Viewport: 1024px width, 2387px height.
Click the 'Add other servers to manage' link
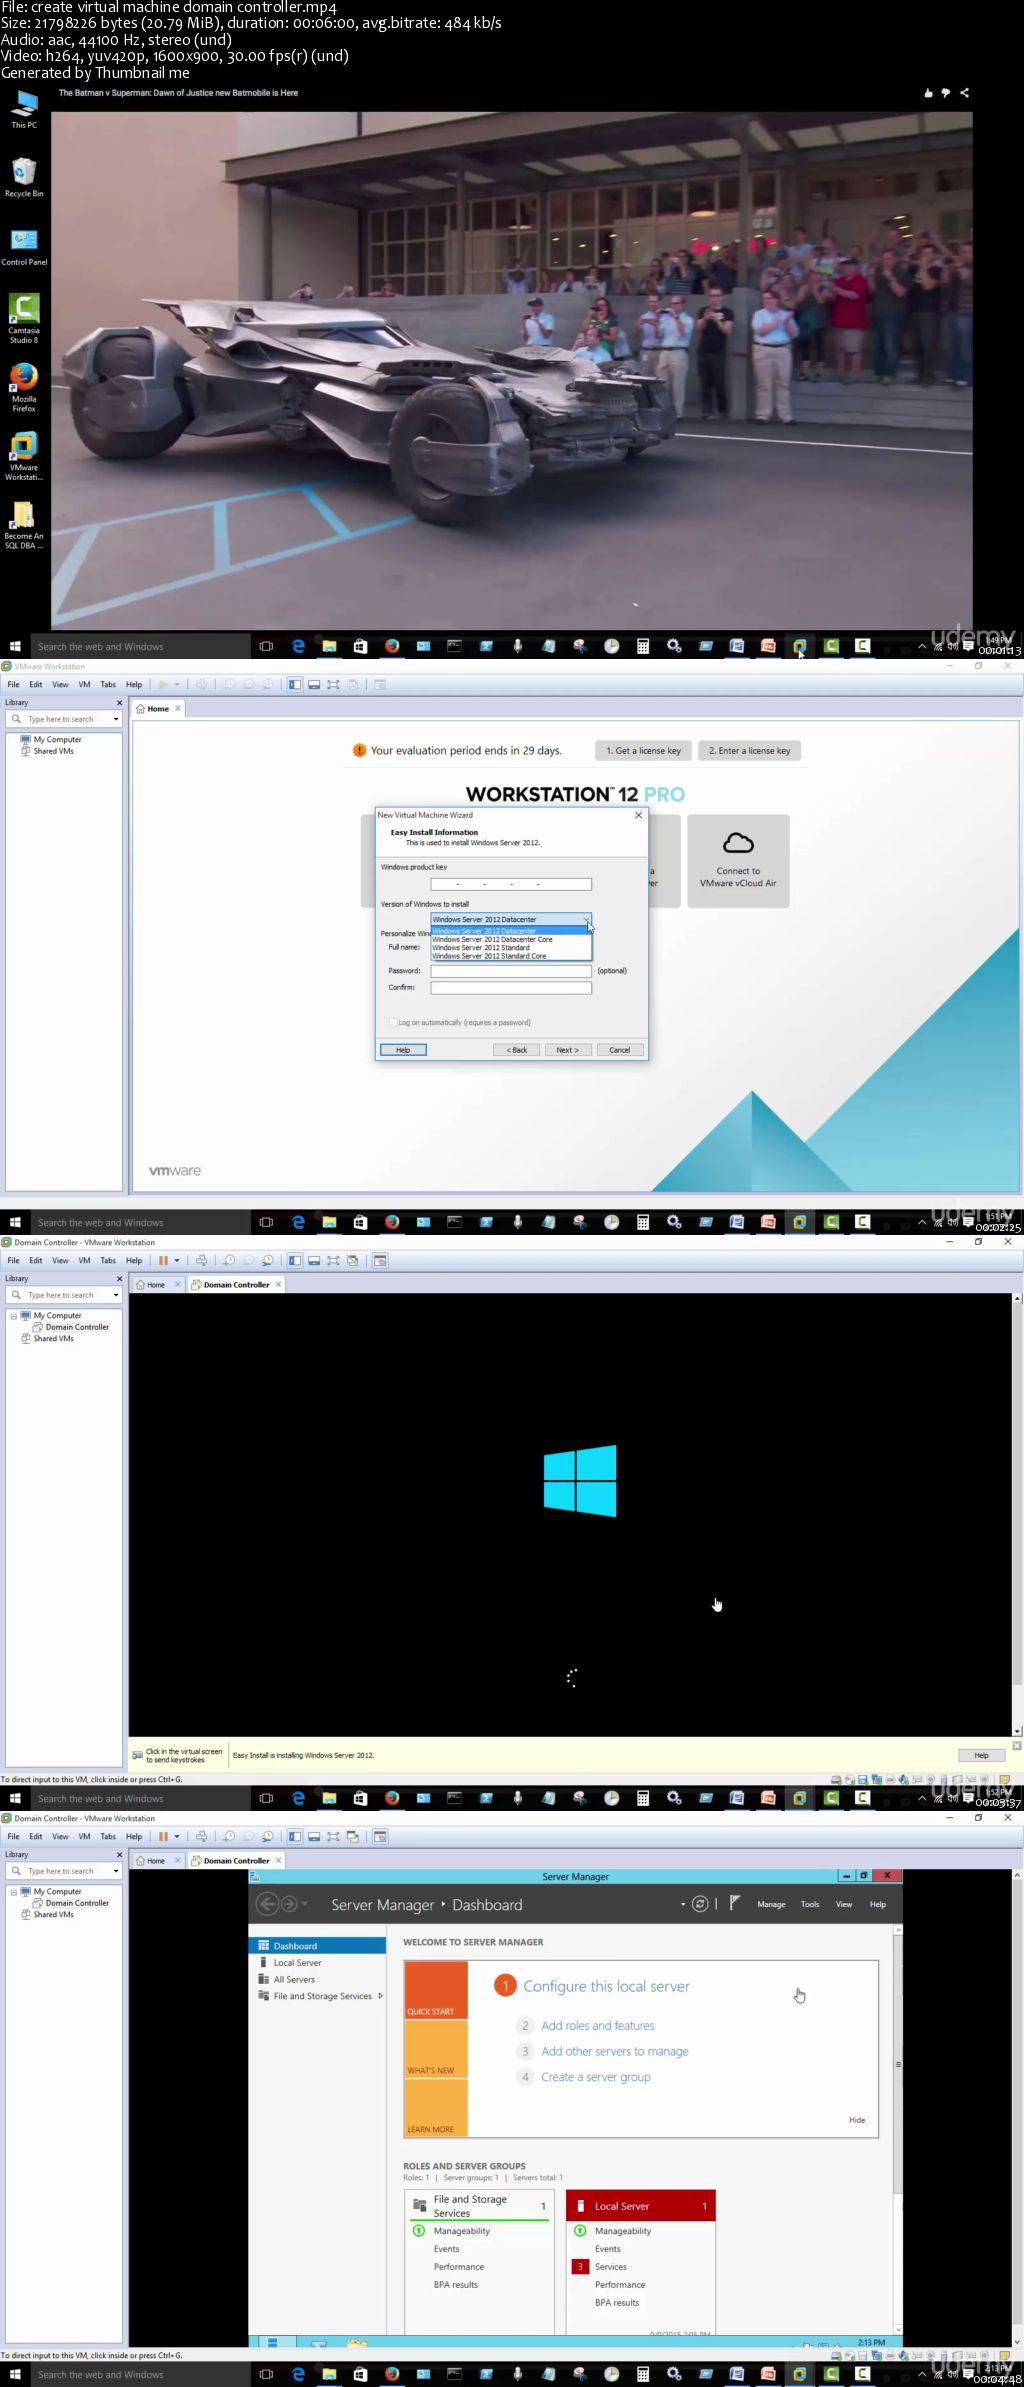click(615, 2051)
